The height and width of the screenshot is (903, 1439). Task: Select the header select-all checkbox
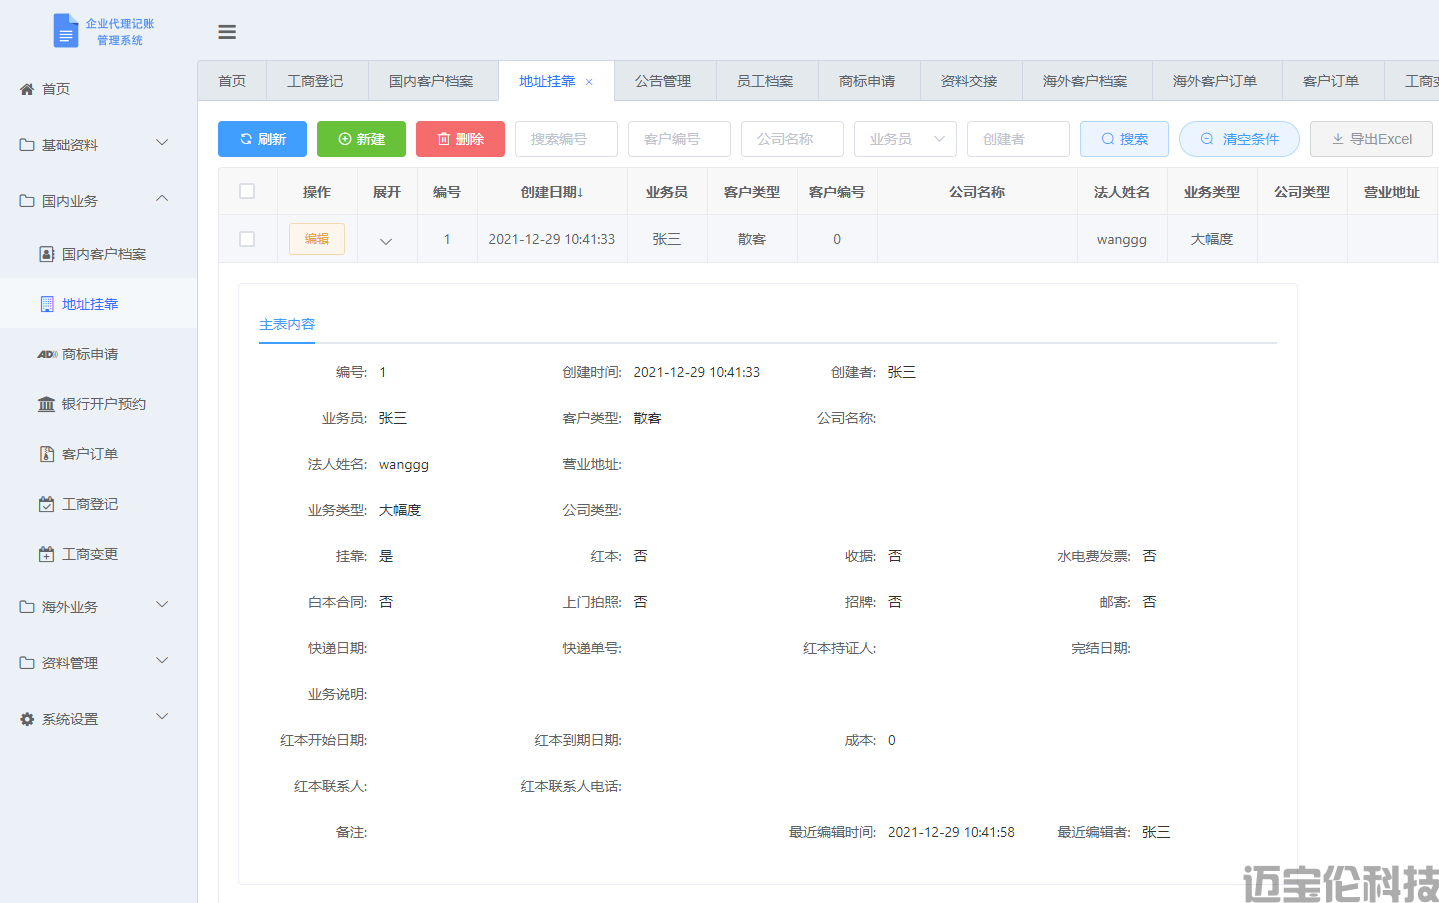(x=247, y=191)
